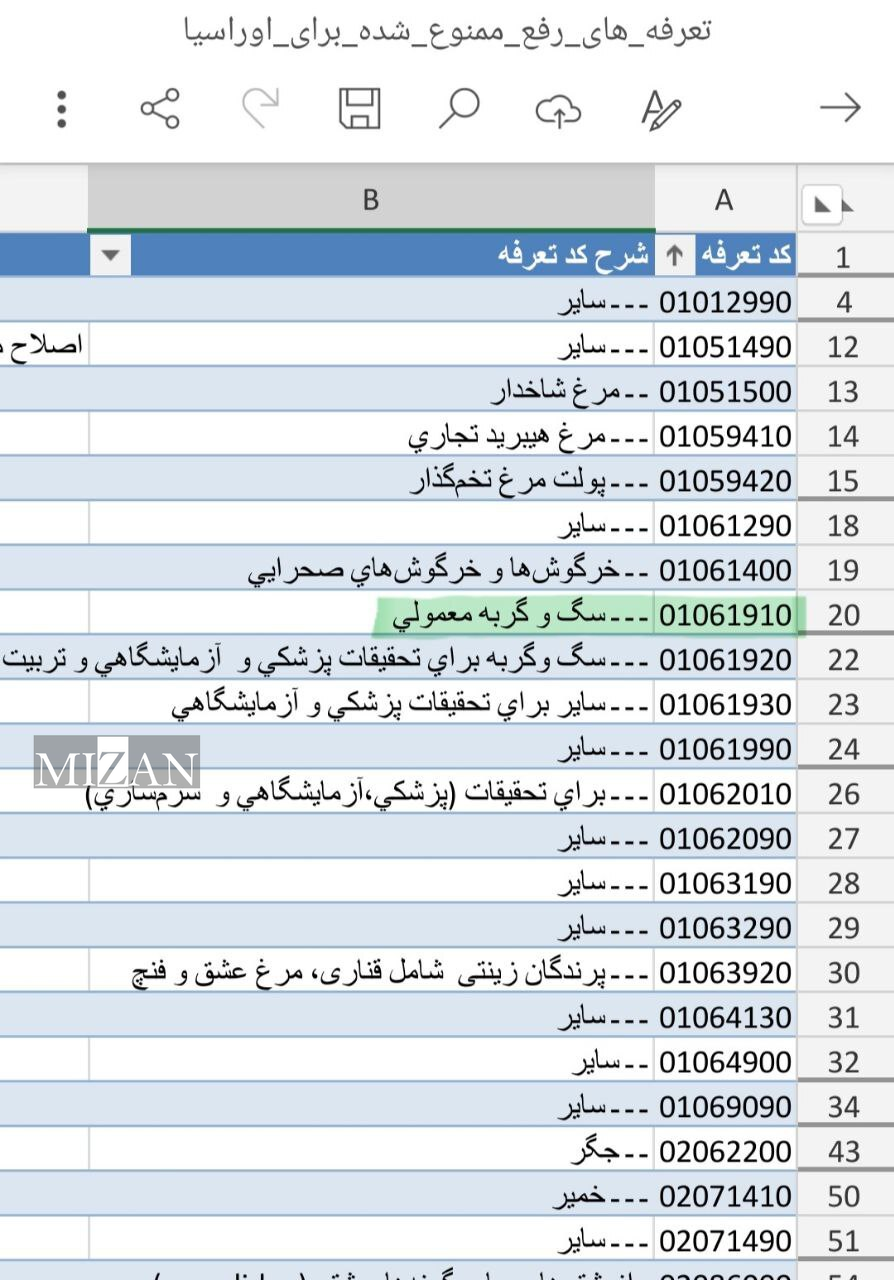Open search with the magnifier icon
Image resolution: width=894 pixels, height=1280 pixels.
pos(459,108)
